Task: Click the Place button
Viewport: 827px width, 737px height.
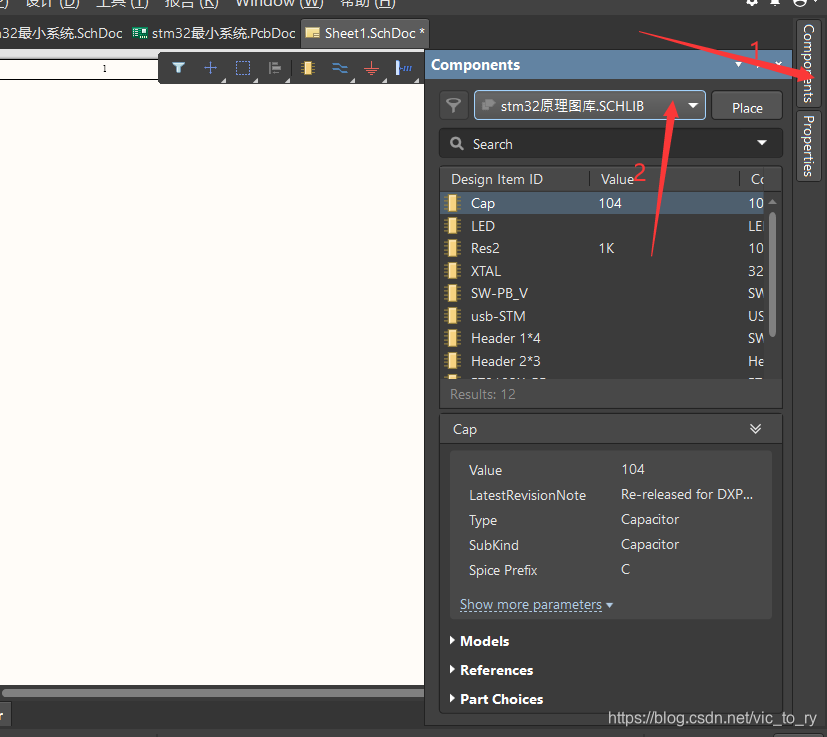Action: click(x=747, y=107)
